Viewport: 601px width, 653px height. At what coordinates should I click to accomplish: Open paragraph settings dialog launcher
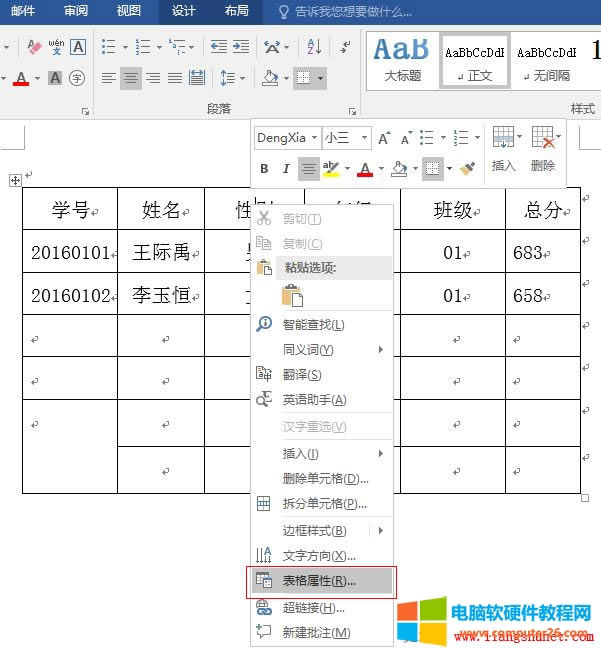point(352,111)
